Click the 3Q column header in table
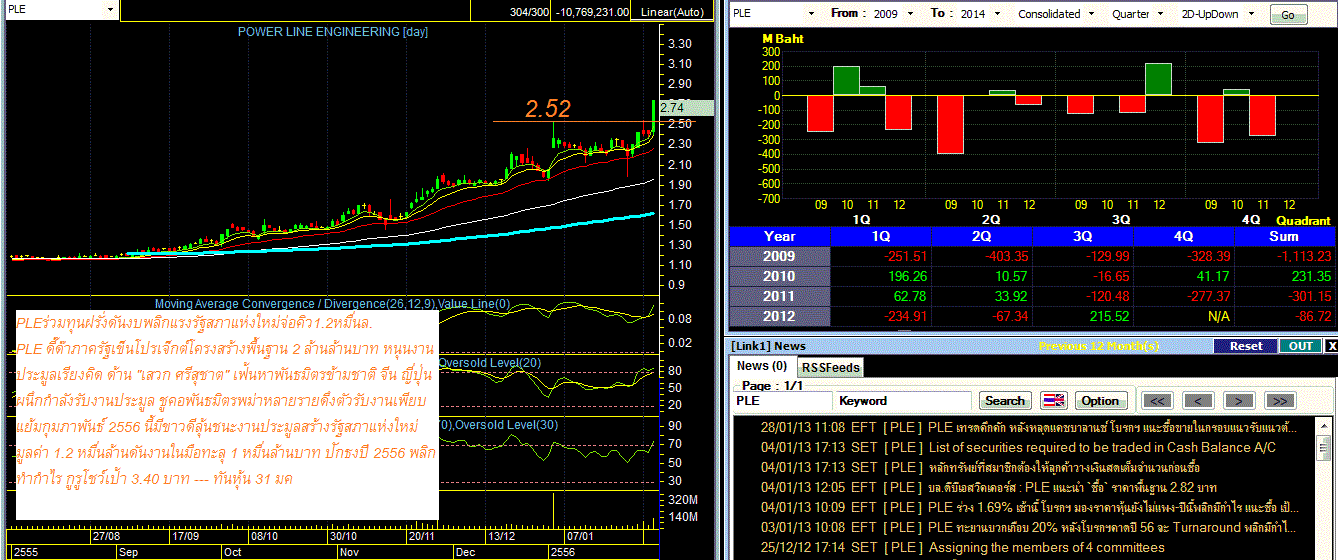The image size is (1338, 560). pyautogui.click(x=1083, y=236)
